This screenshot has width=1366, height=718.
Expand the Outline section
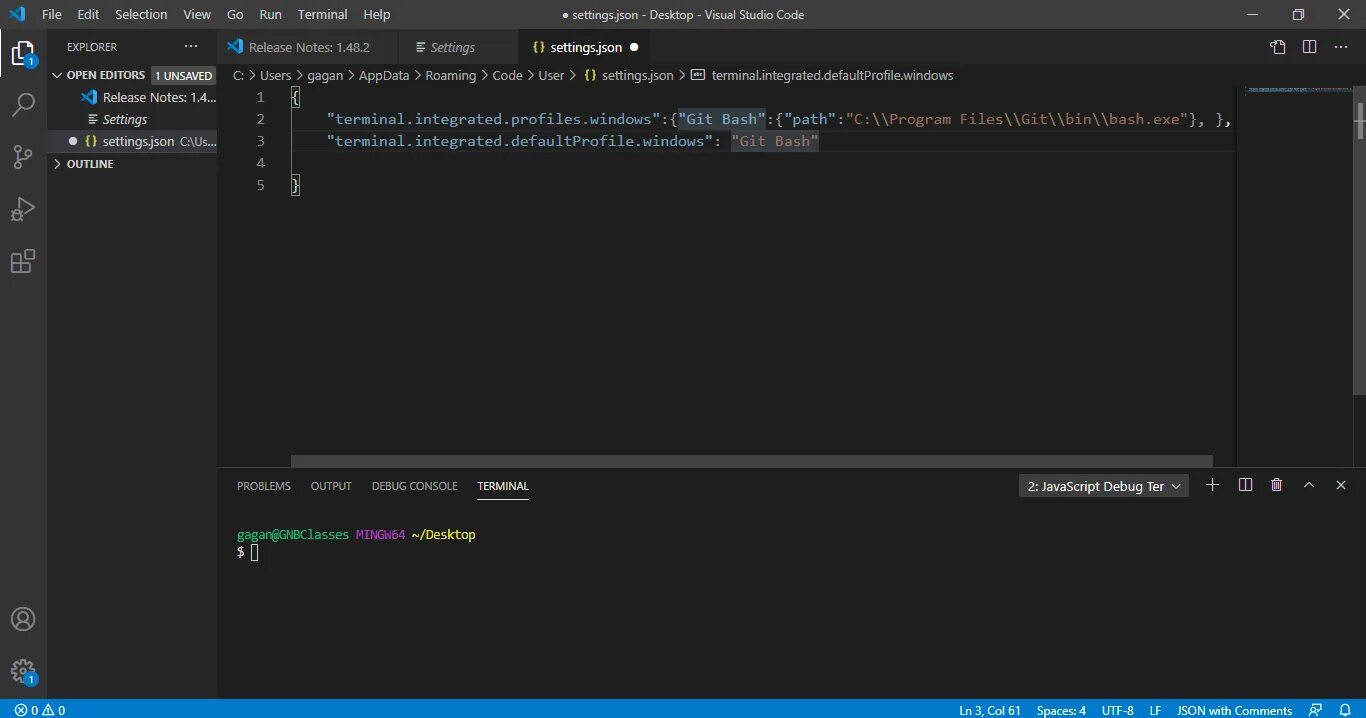click(57, 164)
